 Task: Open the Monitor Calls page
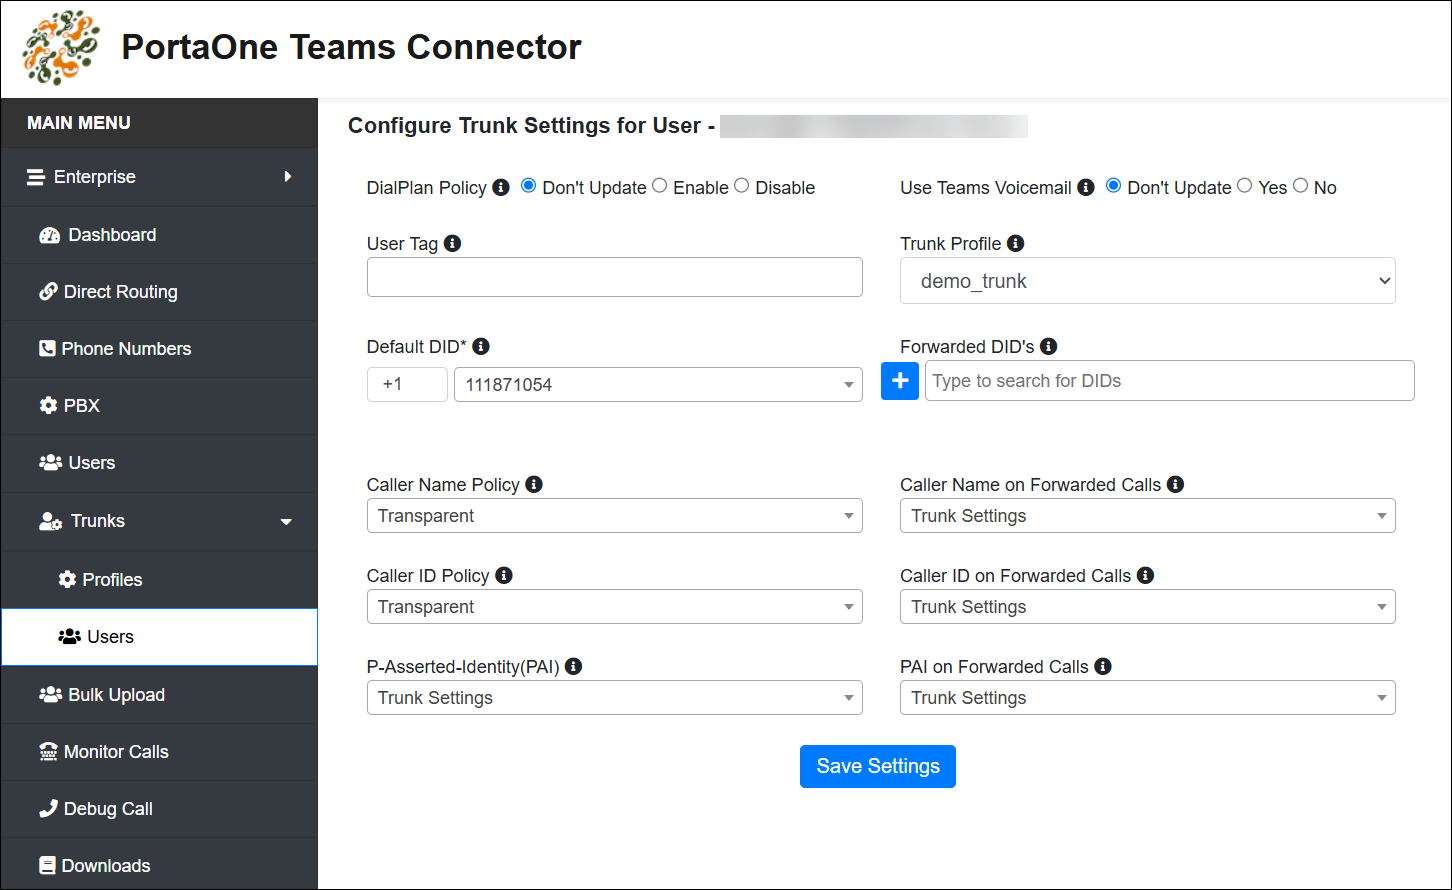pos(160,752)
